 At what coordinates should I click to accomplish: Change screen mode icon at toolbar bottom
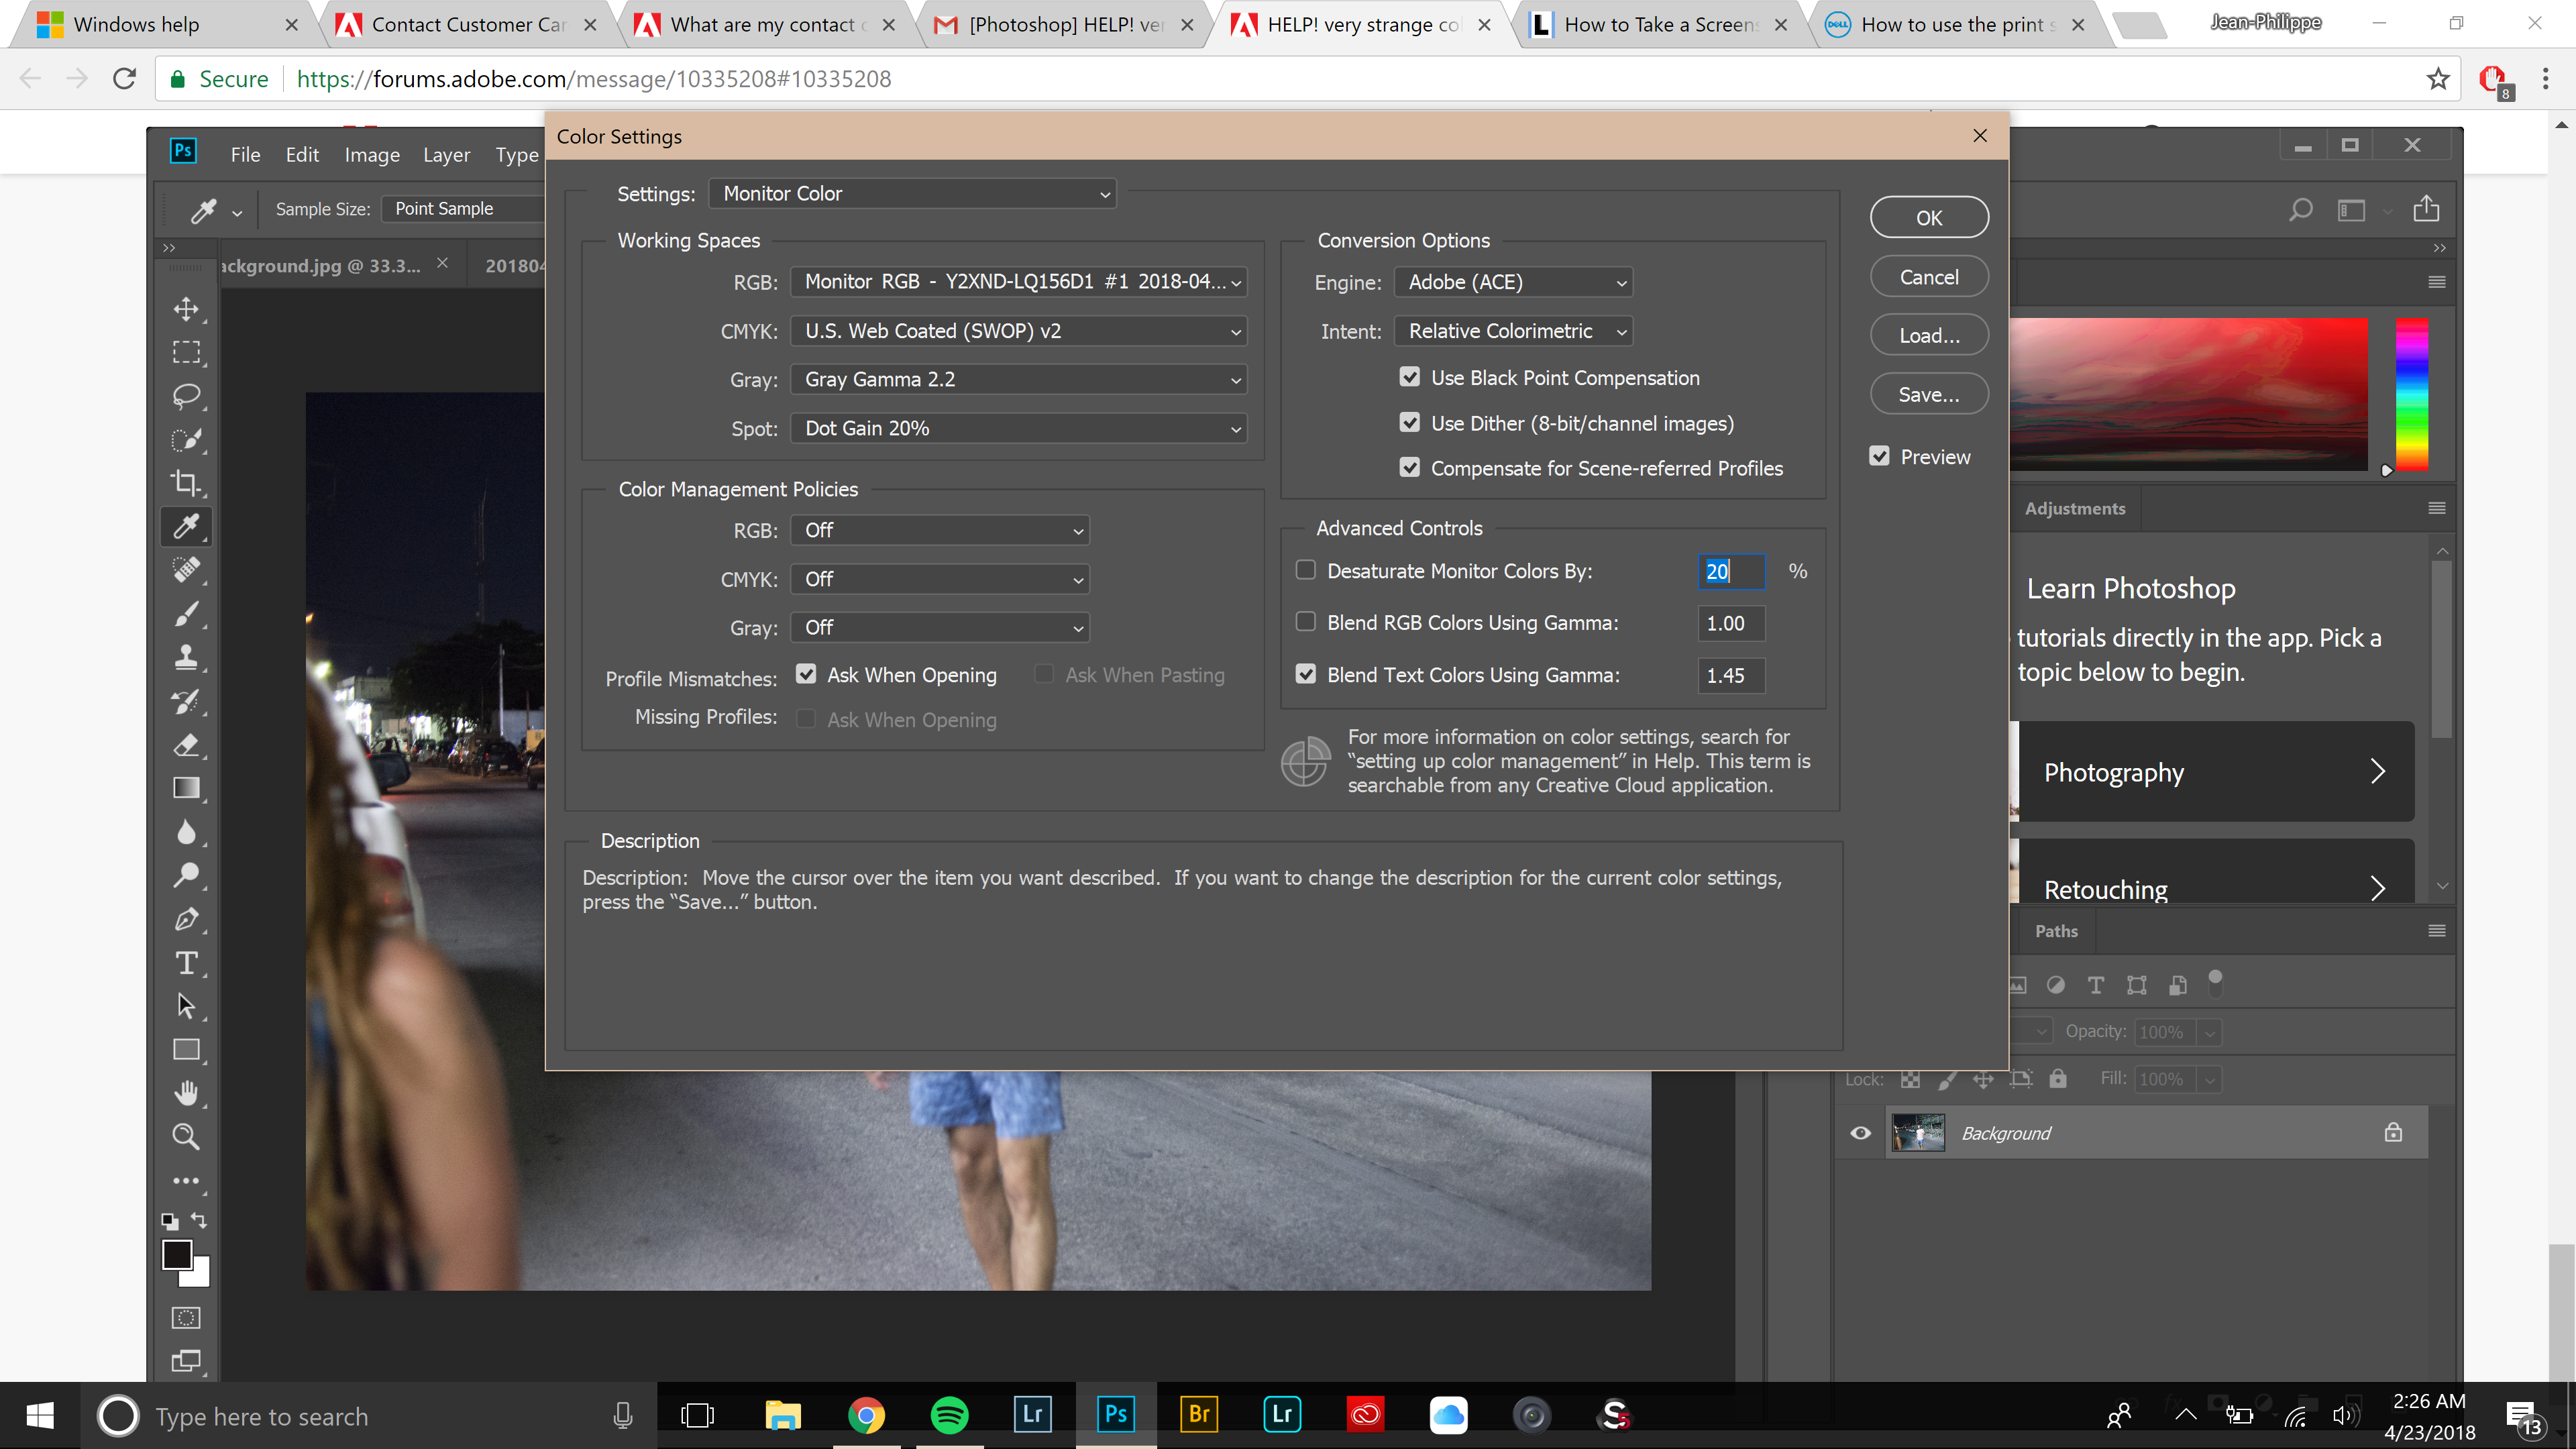(186, 1361)
